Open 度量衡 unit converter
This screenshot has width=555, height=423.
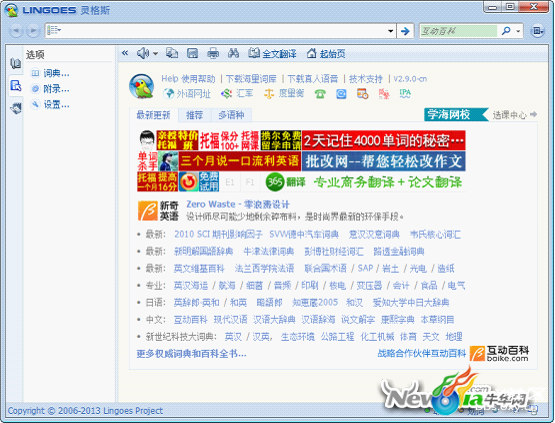tap(284, 93)
